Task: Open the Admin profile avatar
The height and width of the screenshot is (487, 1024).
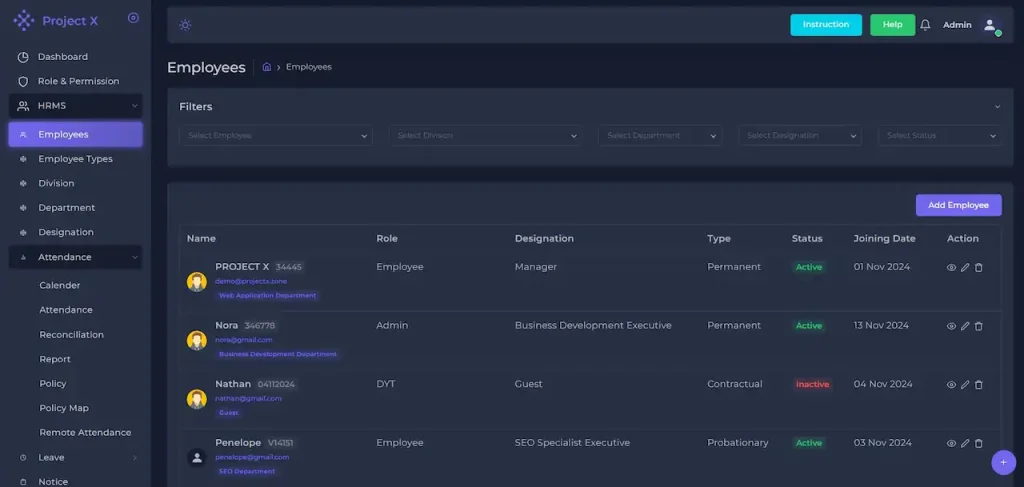Action: click(990, 25)
